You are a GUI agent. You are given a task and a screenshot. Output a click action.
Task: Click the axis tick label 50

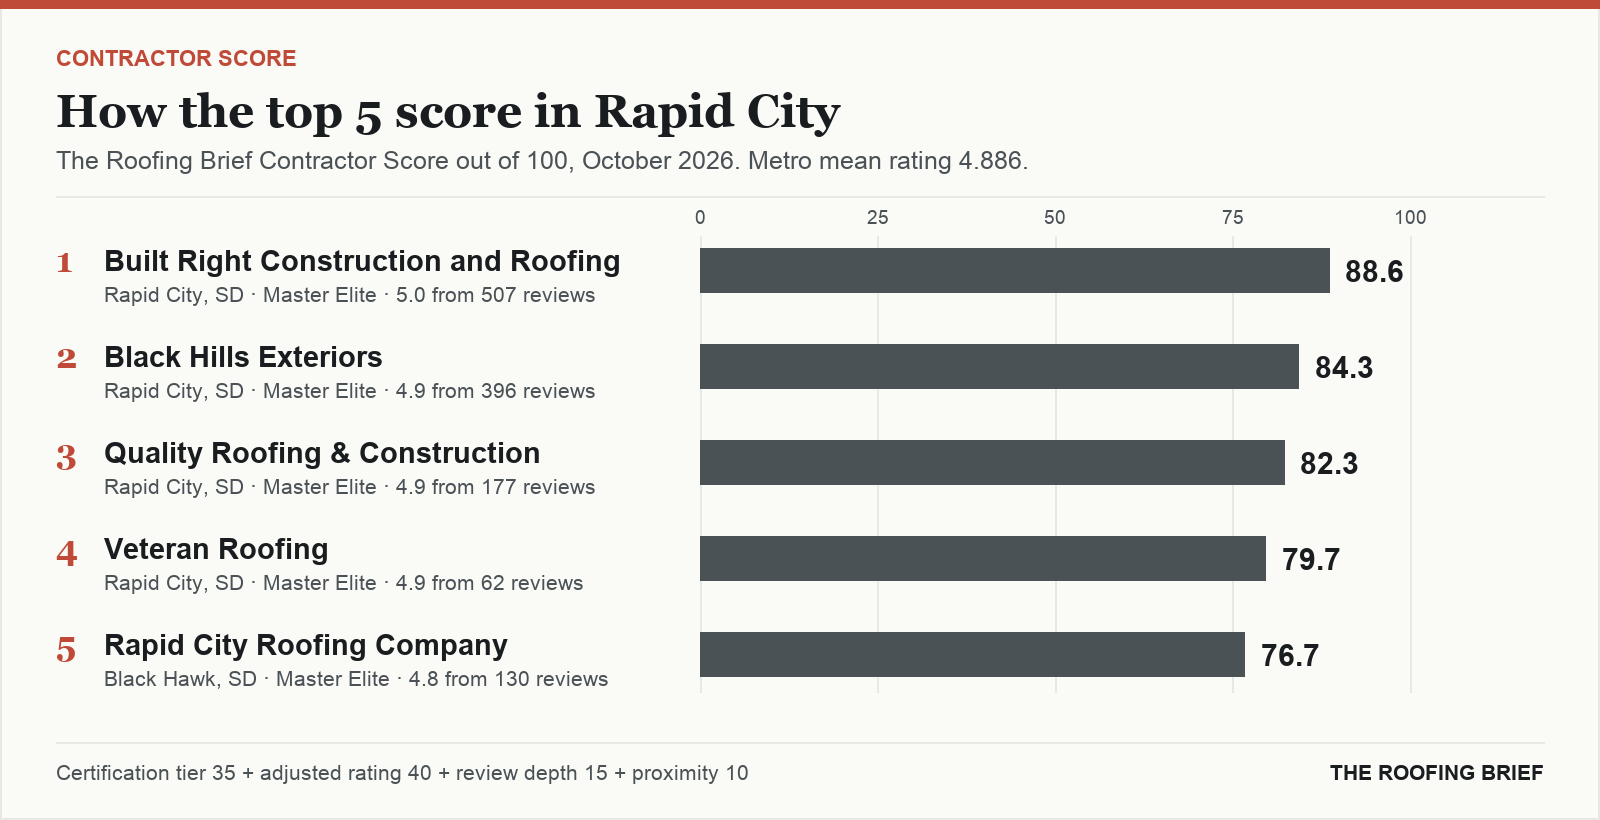click(1055, 217)
